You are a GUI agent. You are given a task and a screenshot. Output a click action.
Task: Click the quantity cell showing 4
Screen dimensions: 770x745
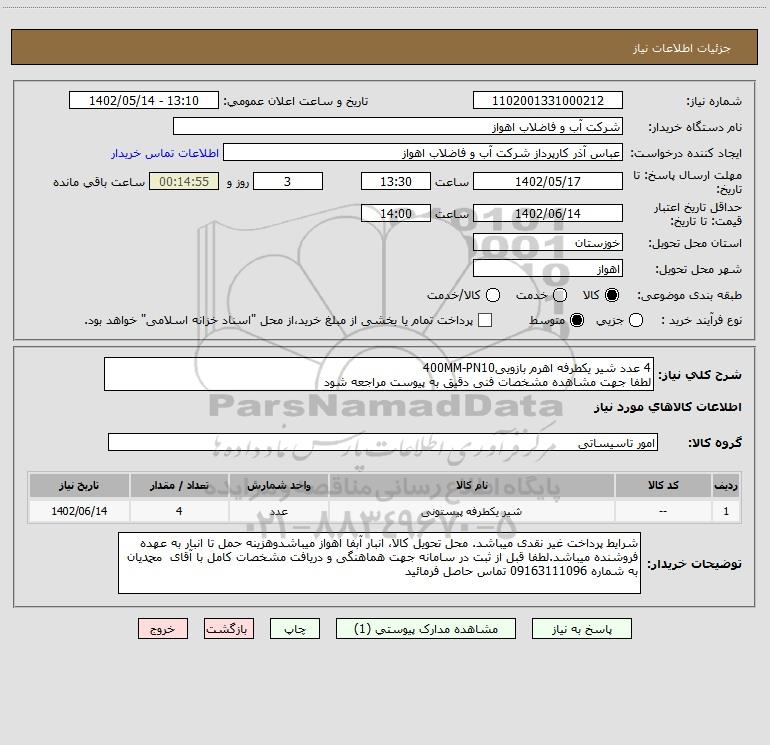[x=179, y=511]
